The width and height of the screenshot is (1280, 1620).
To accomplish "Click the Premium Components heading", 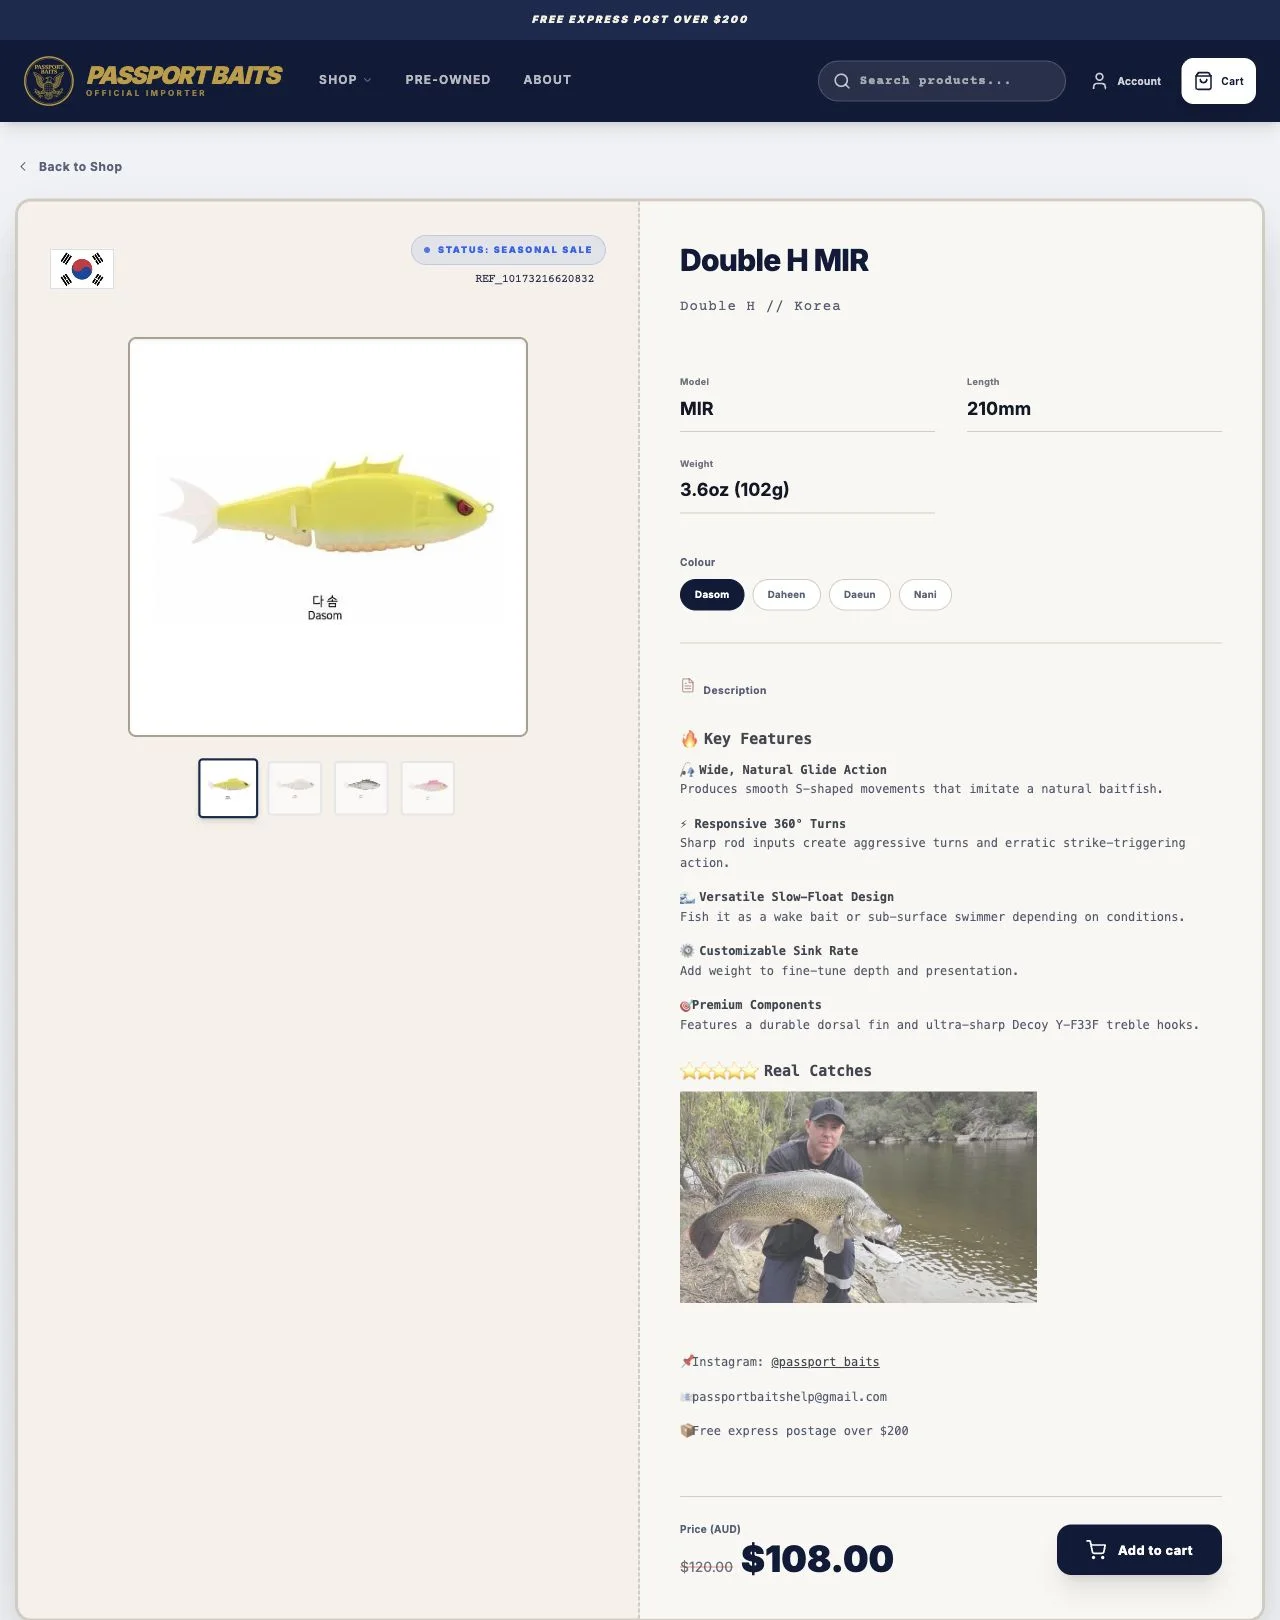I will (757, 1005).
